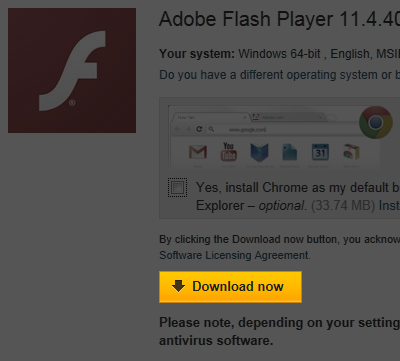
Task: Click the yellow Download now button
Action: [x=230, y=287]
